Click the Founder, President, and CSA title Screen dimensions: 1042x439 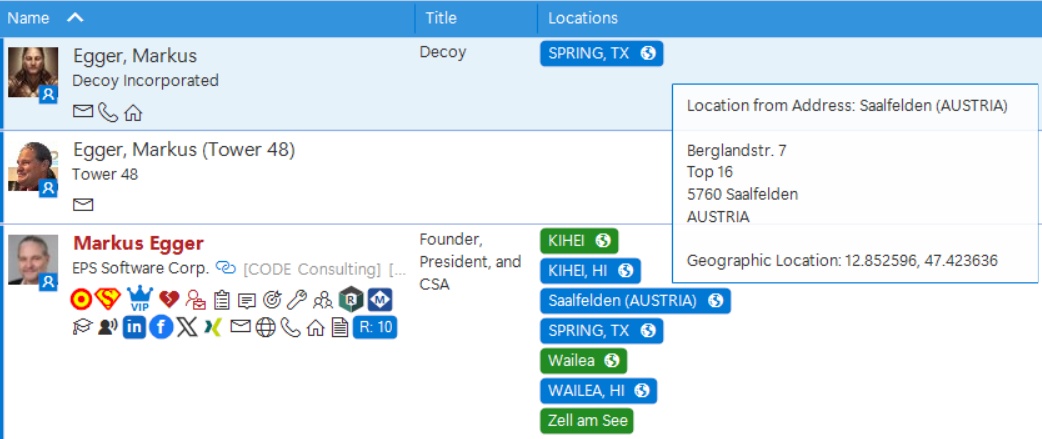pos(470,262)
